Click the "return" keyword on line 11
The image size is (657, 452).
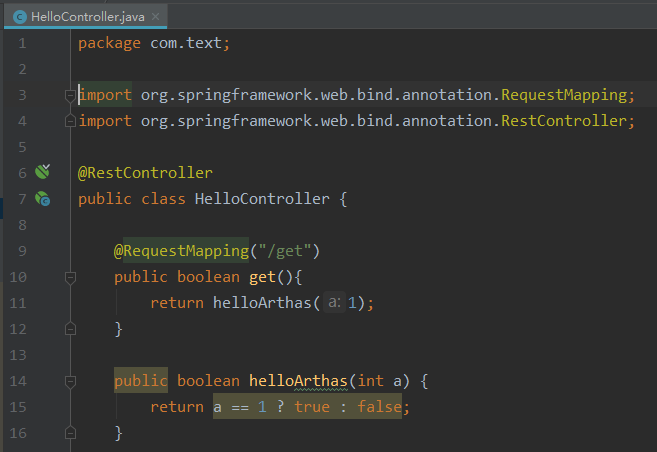[x=177, y=303]
